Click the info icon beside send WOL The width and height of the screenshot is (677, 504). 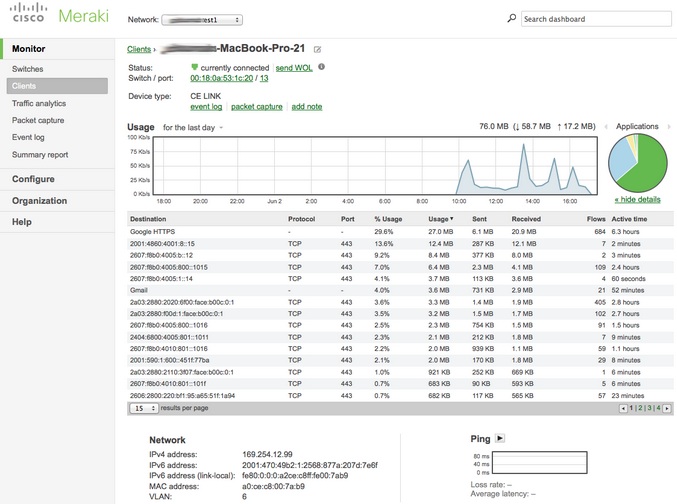322,67
